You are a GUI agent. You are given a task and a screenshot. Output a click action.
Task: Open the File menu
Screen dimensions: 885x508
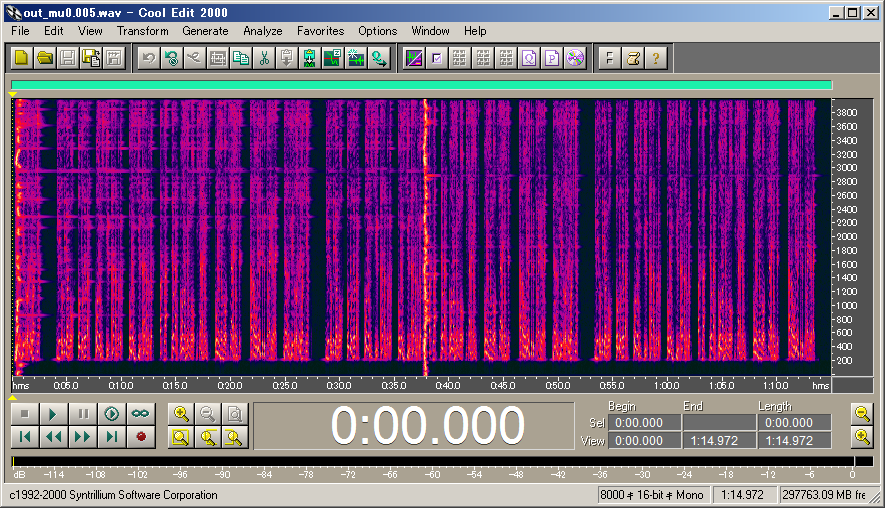pos(20,31)
